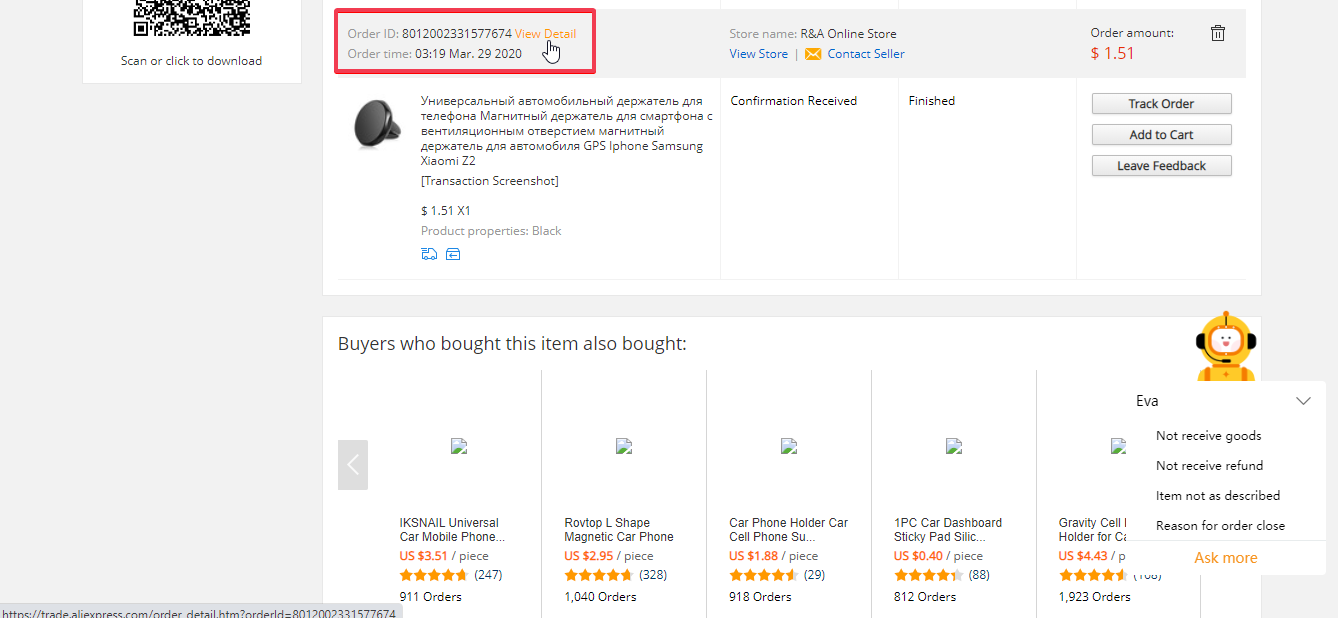This screenshot has width=1338, height=618.
Task: Delete the order using trash icon
Action: tap(1217, 33)
